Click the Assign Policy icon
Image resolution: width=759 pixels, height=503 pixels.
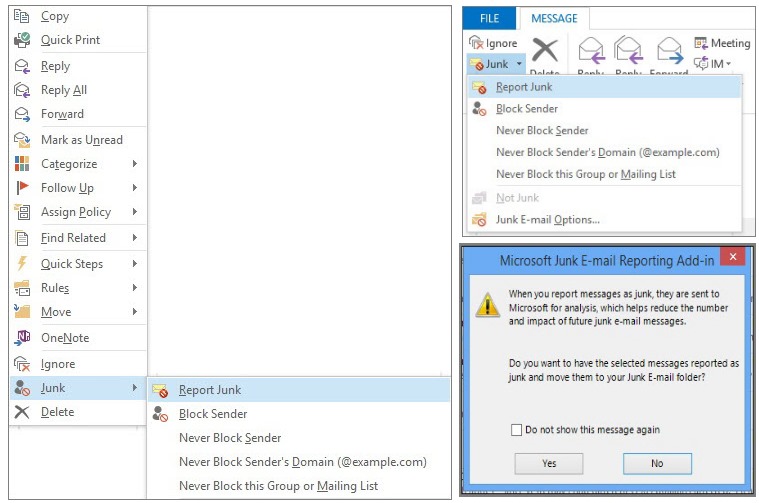(x=22, y=212)
